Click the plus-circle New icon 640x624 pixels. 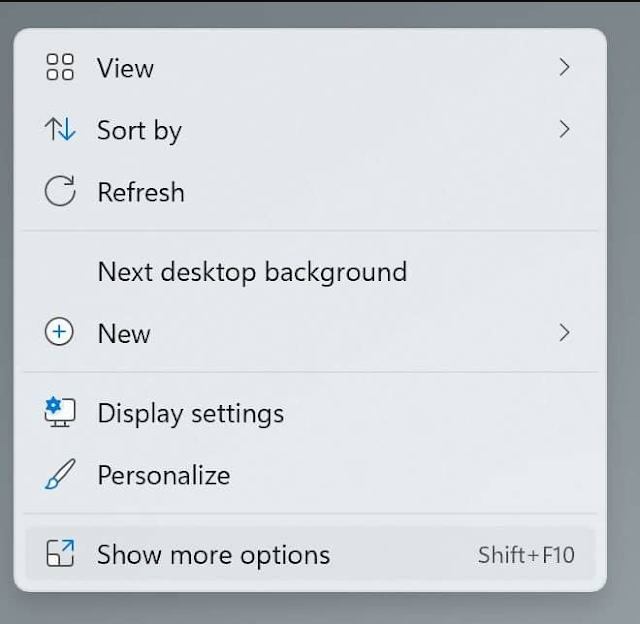pyautogui.click(x=59, y=332)
